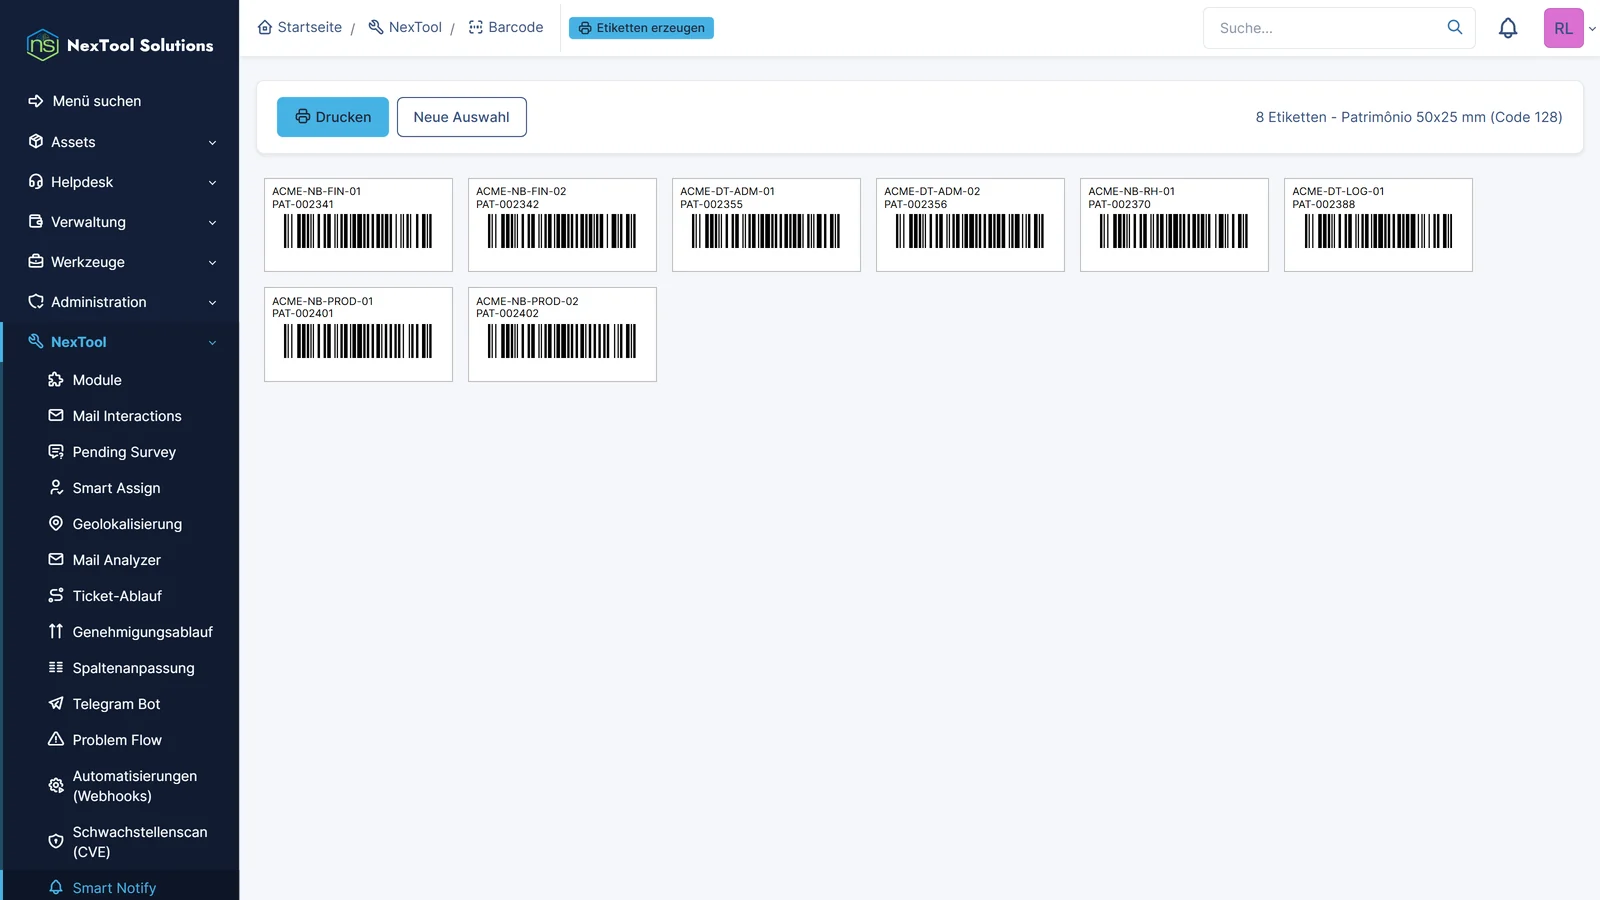Focus the Suche search field
Image resolution: width=1600 pixels, height=900 pixels.
(1339, 28)
